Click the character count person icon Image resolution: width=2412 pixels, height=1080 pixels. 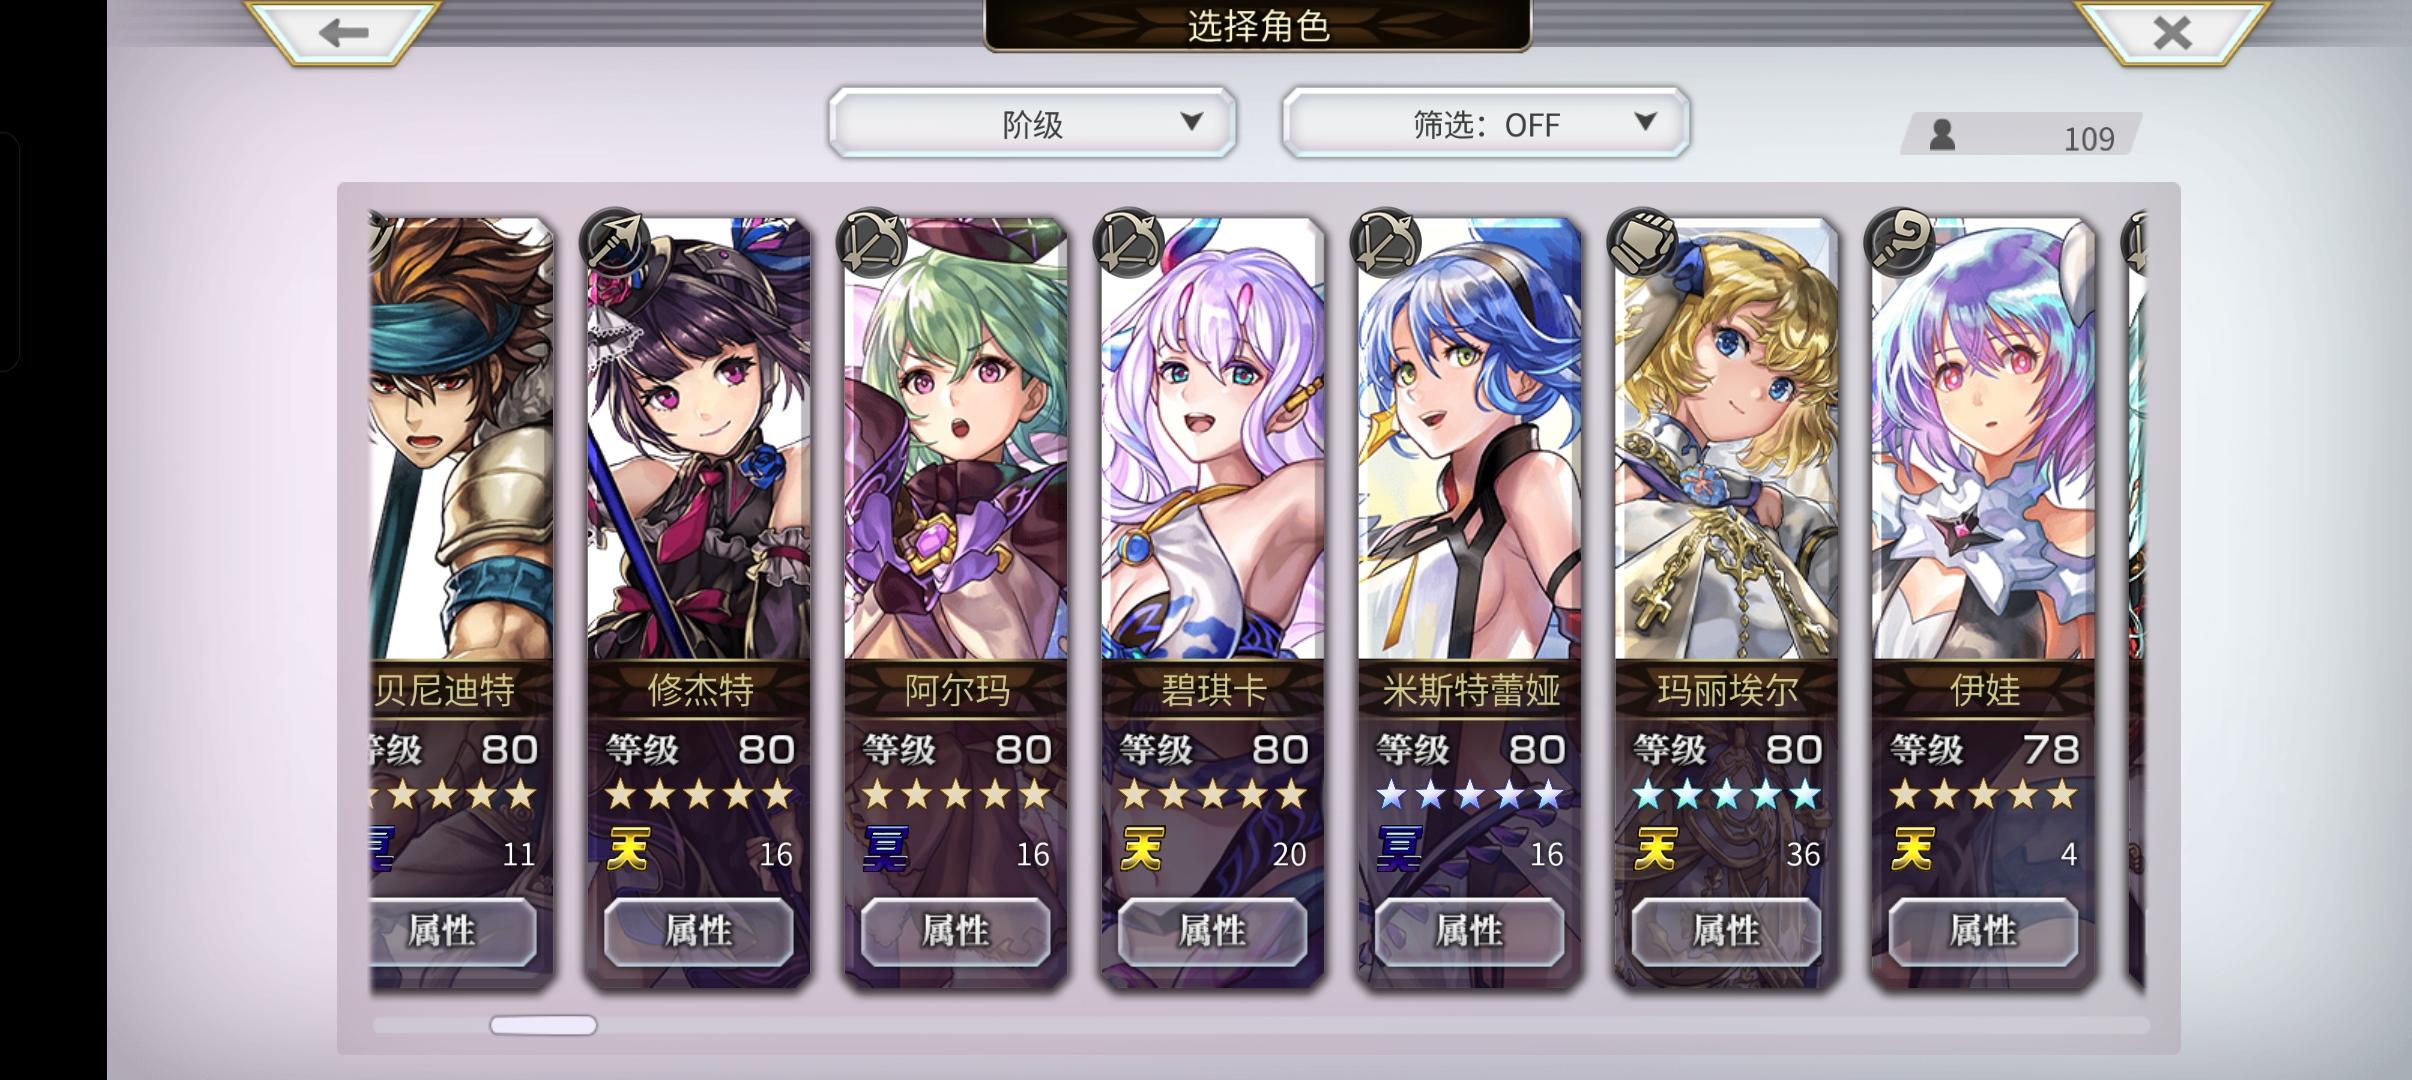1942,134
